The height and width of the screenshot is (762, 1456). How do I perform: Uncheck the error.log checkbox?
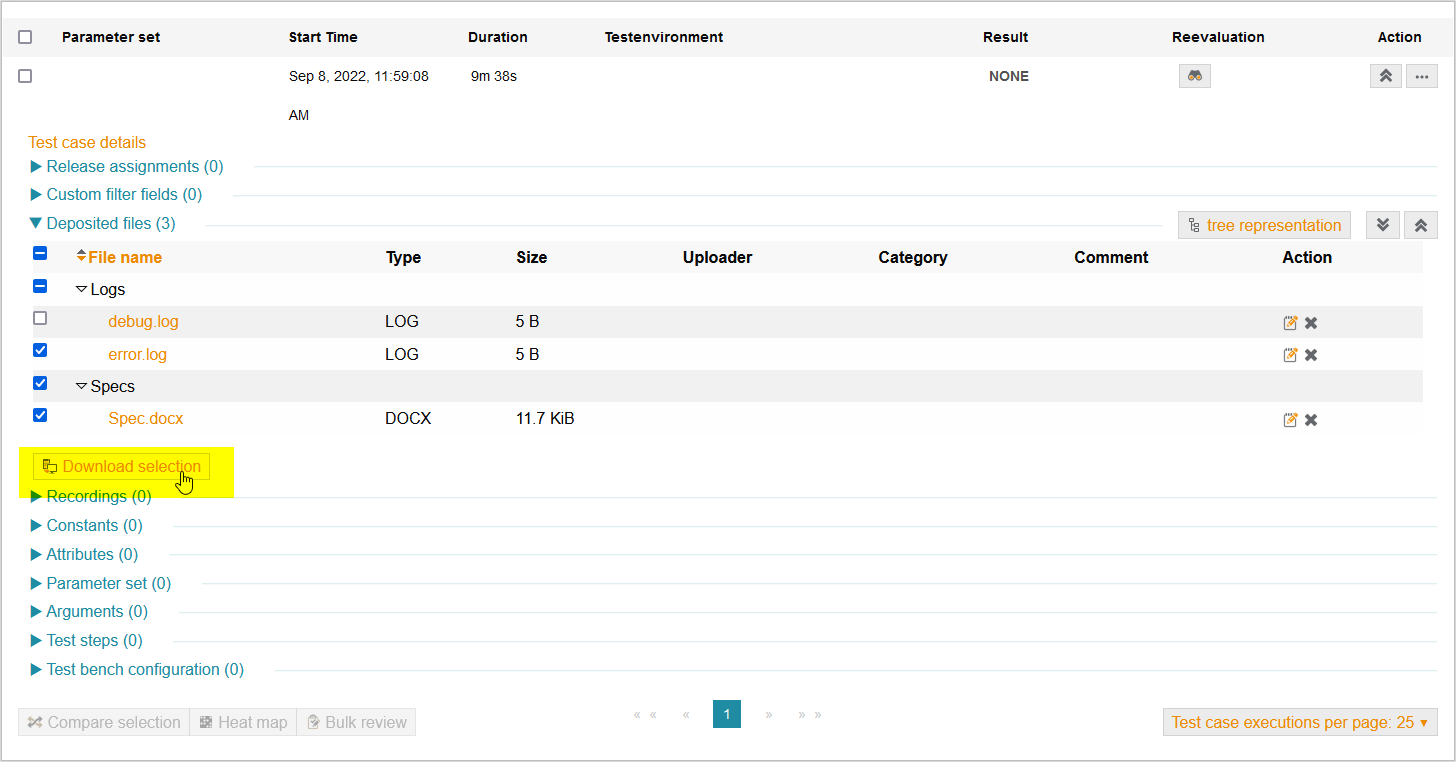pyautogui.click(x=40, y=350)
